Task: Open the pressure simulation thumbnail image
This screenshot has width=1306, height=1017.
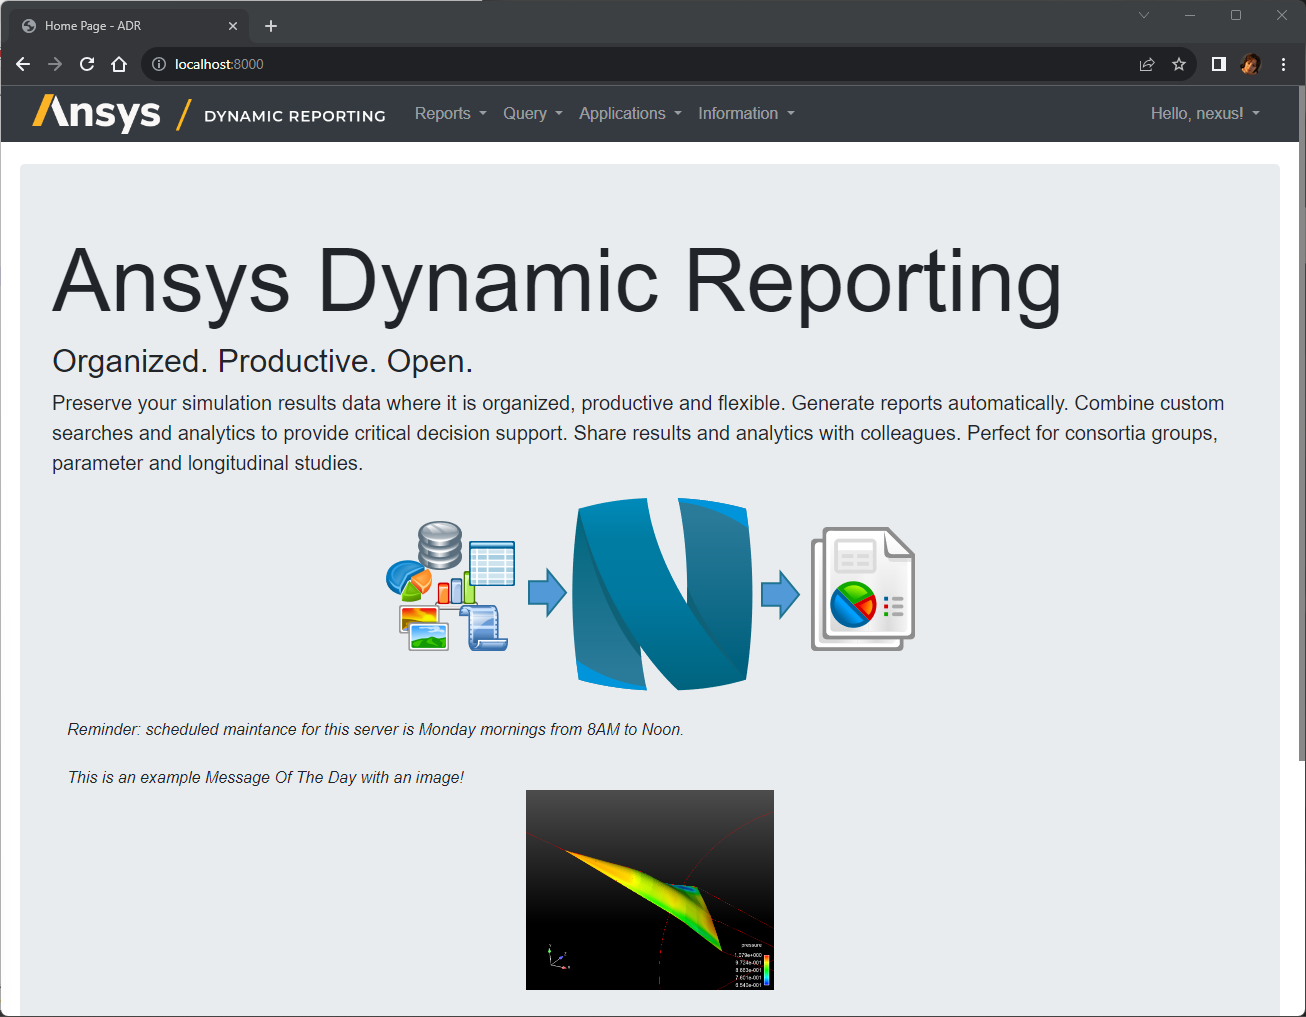Action: [x=650, y=890]
